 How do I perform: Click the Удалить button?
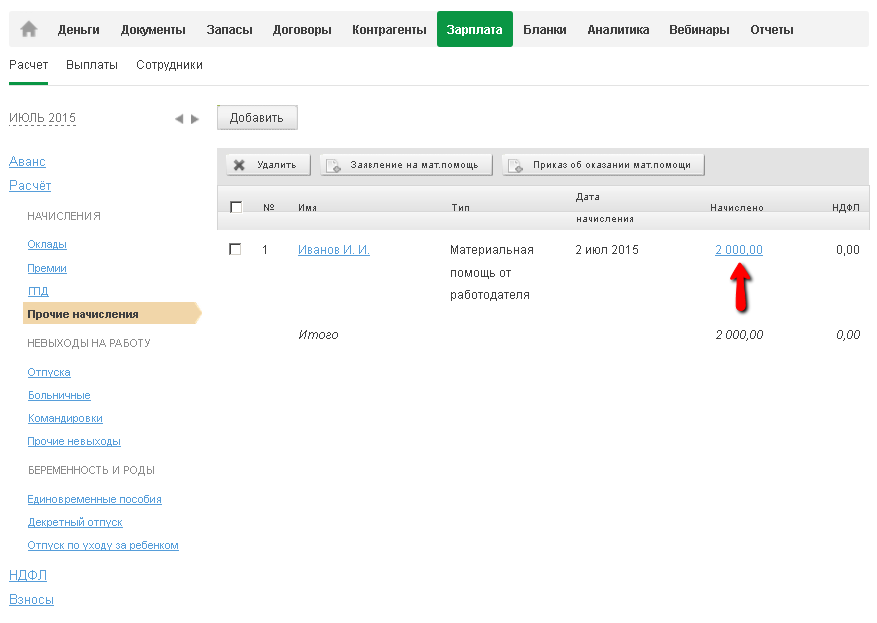[268, 165]
